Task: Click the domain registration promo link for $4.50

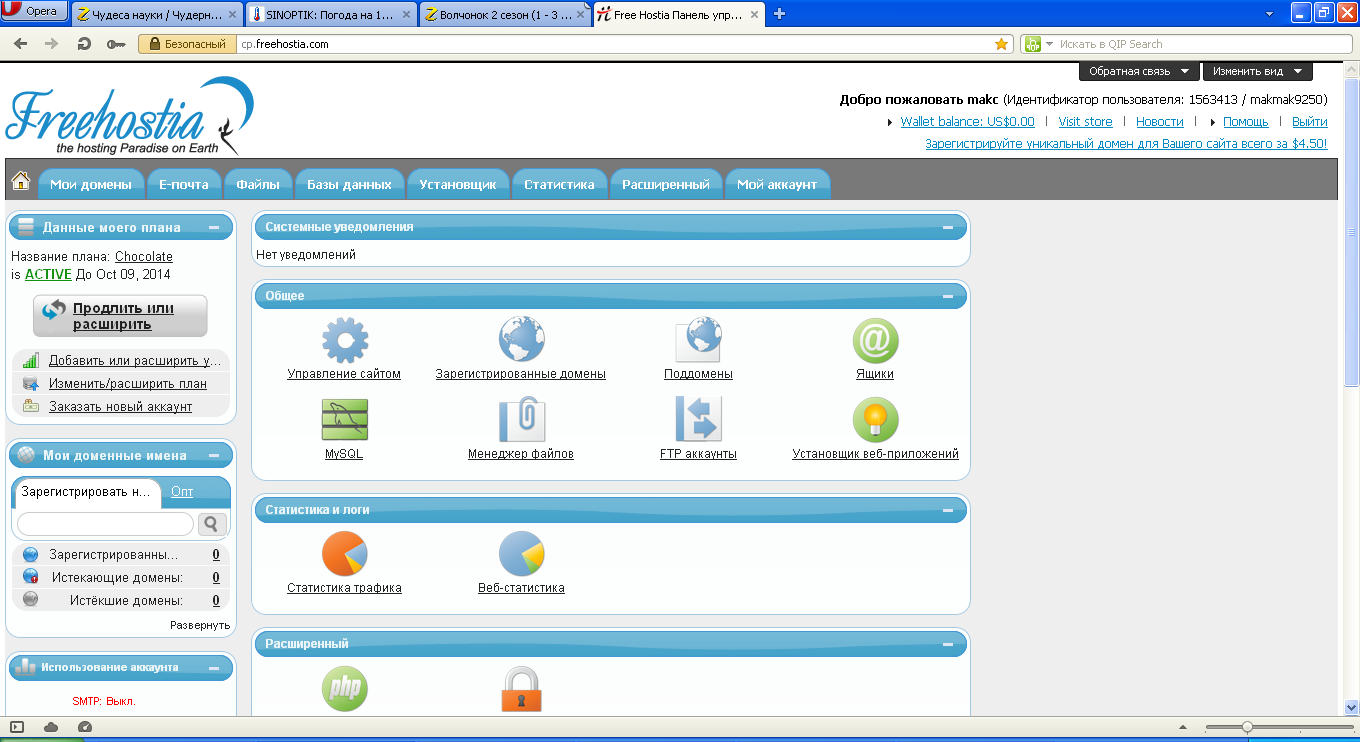Action: 1126,143
